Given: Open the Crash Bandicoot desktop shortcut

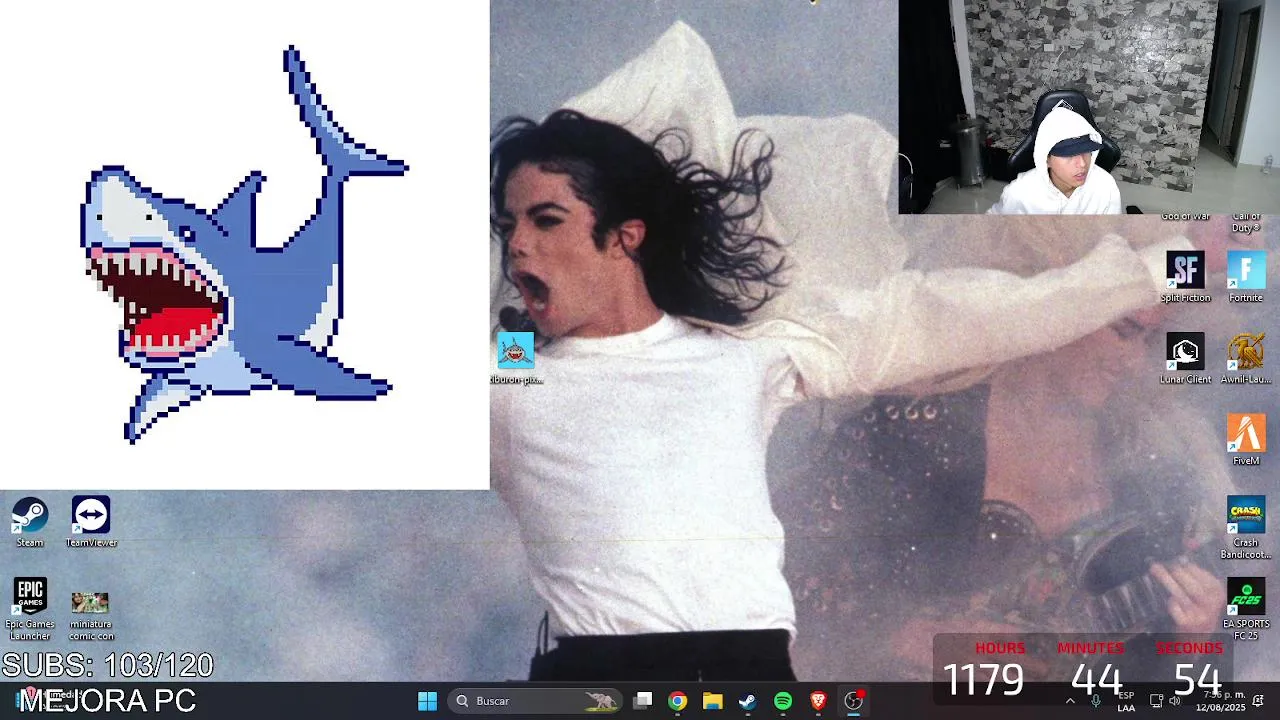Looking at the screenshot, I should tap(1246, 528).
